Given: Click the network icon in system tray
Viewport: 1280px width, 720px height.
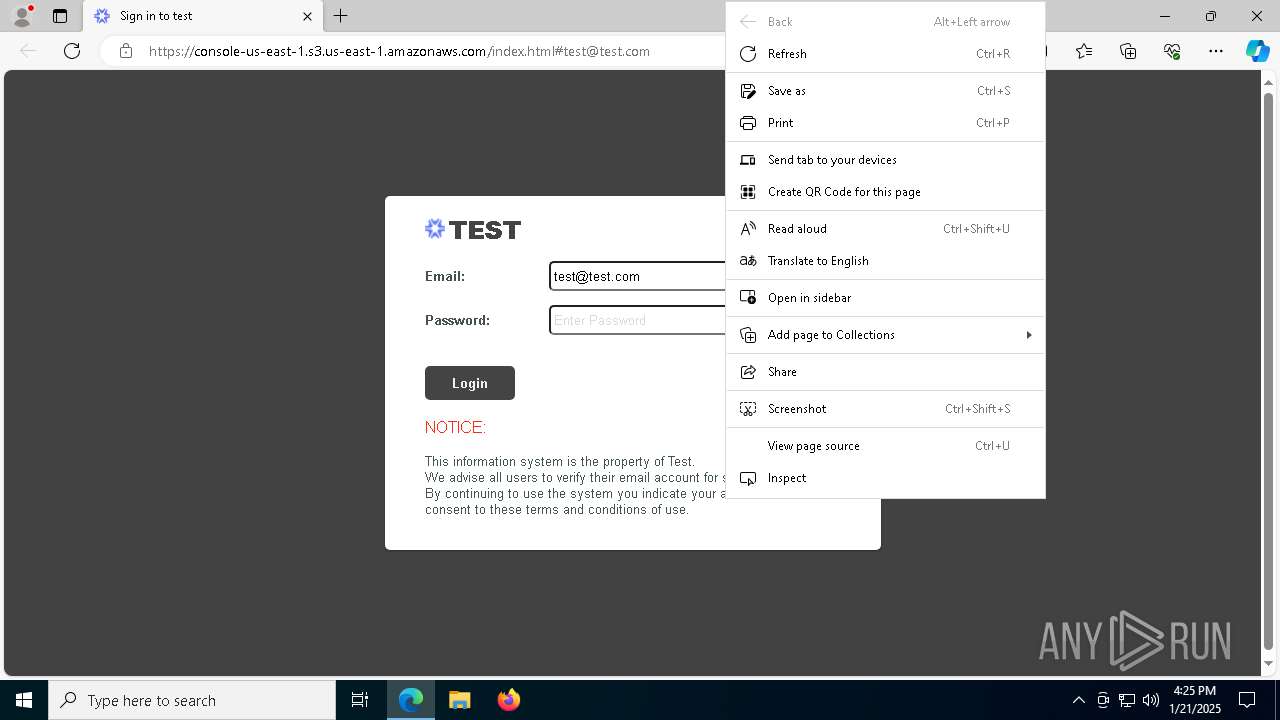Looking at the screenshot, I should pos(1126,700).
